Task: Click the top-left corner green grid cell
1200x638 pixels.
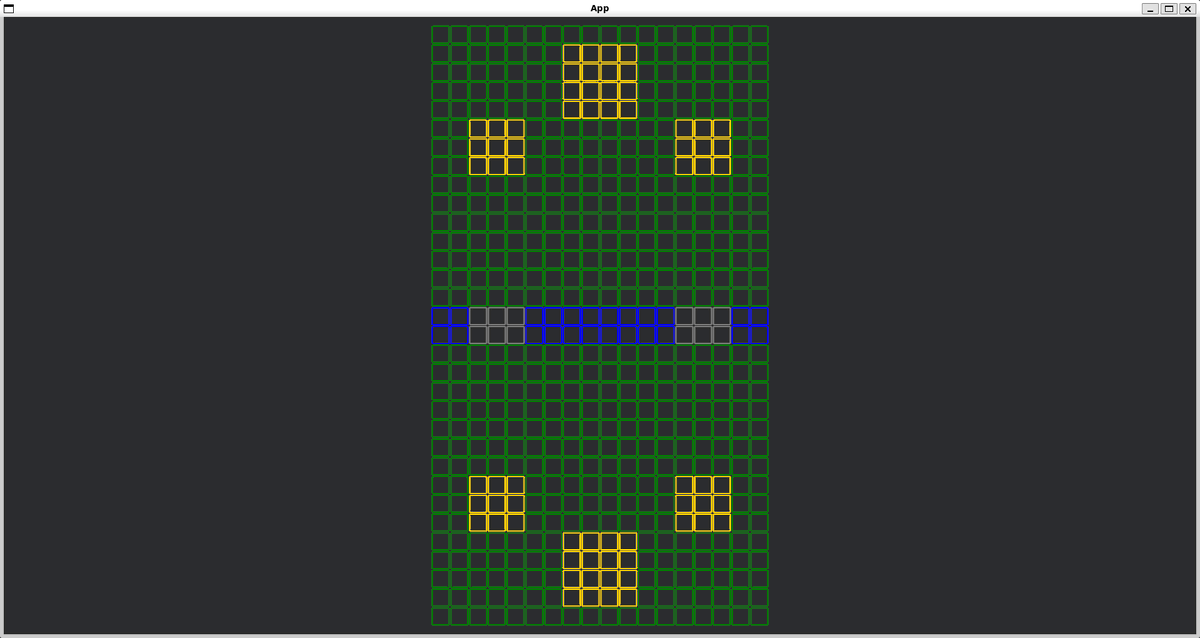Action: coord(440,34)
